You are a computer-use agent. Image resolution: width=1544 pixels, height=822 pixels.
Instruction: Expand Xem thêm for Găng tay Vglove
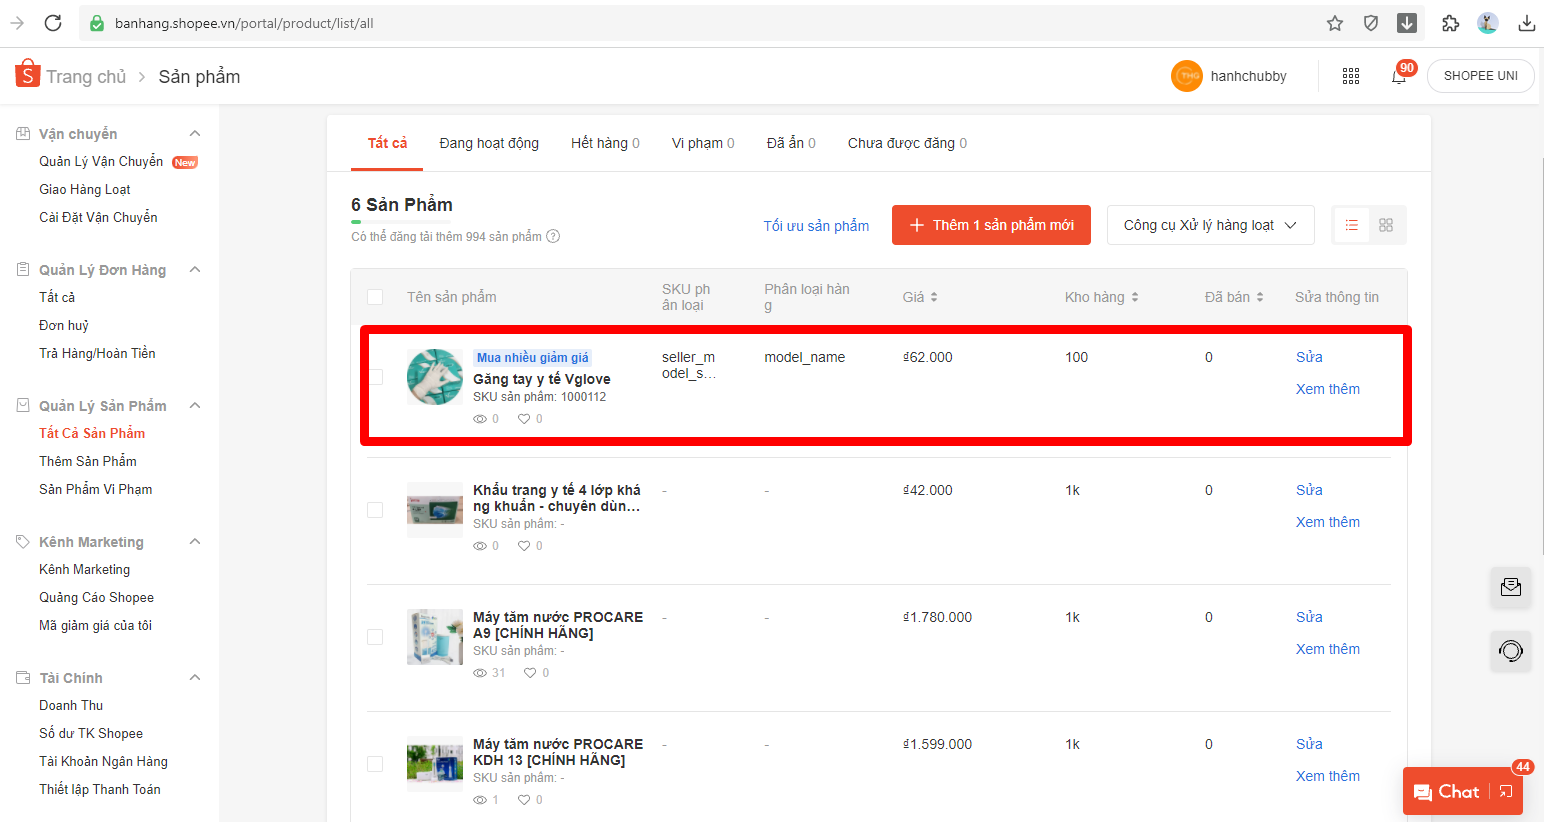coord(1328,389)
